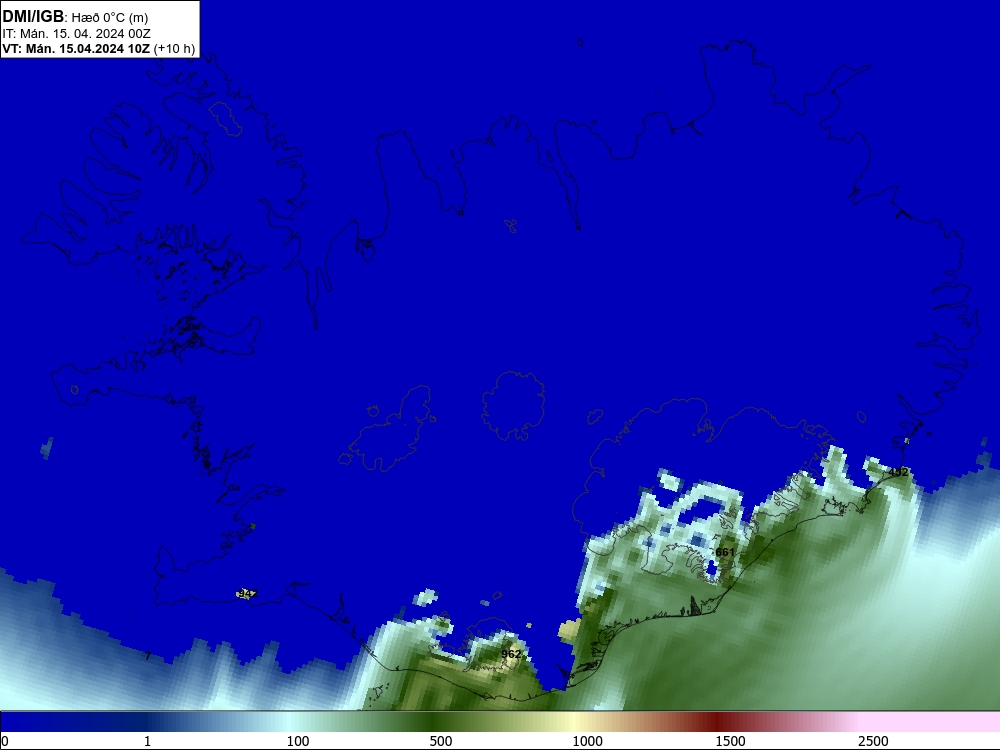Click the DMI/IGB title text
1000x750 pixels.
point(33,17)
